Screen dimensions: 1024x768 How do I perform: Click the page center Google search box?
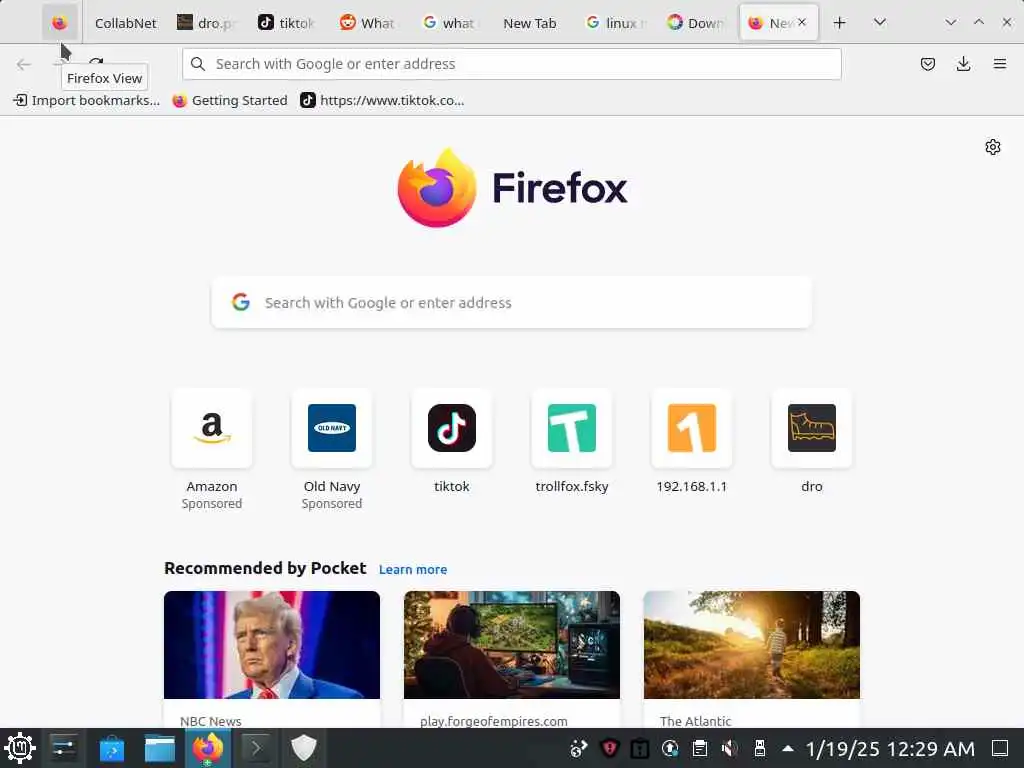511,302
